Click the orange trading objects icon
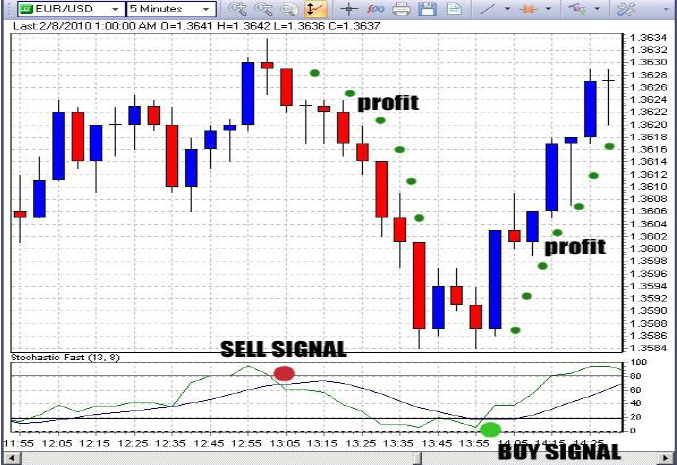The width and height of the screenshot is (677, 465). tap(528, 9)
